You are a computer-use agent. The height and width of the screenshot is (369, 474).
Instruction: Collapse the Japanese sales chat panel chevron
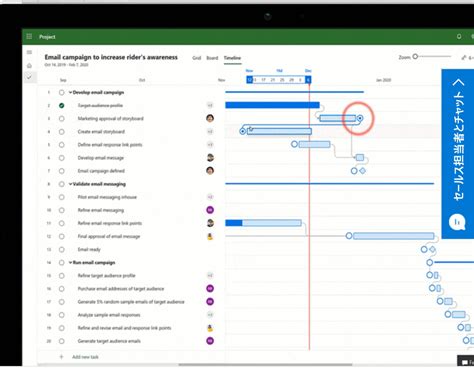point(459,82)
